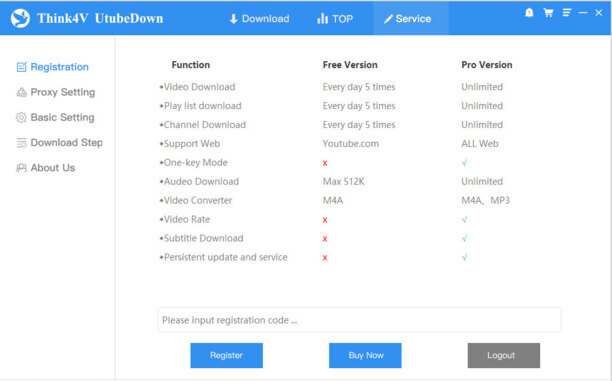Click the Play list download row label

click(200, 106)
